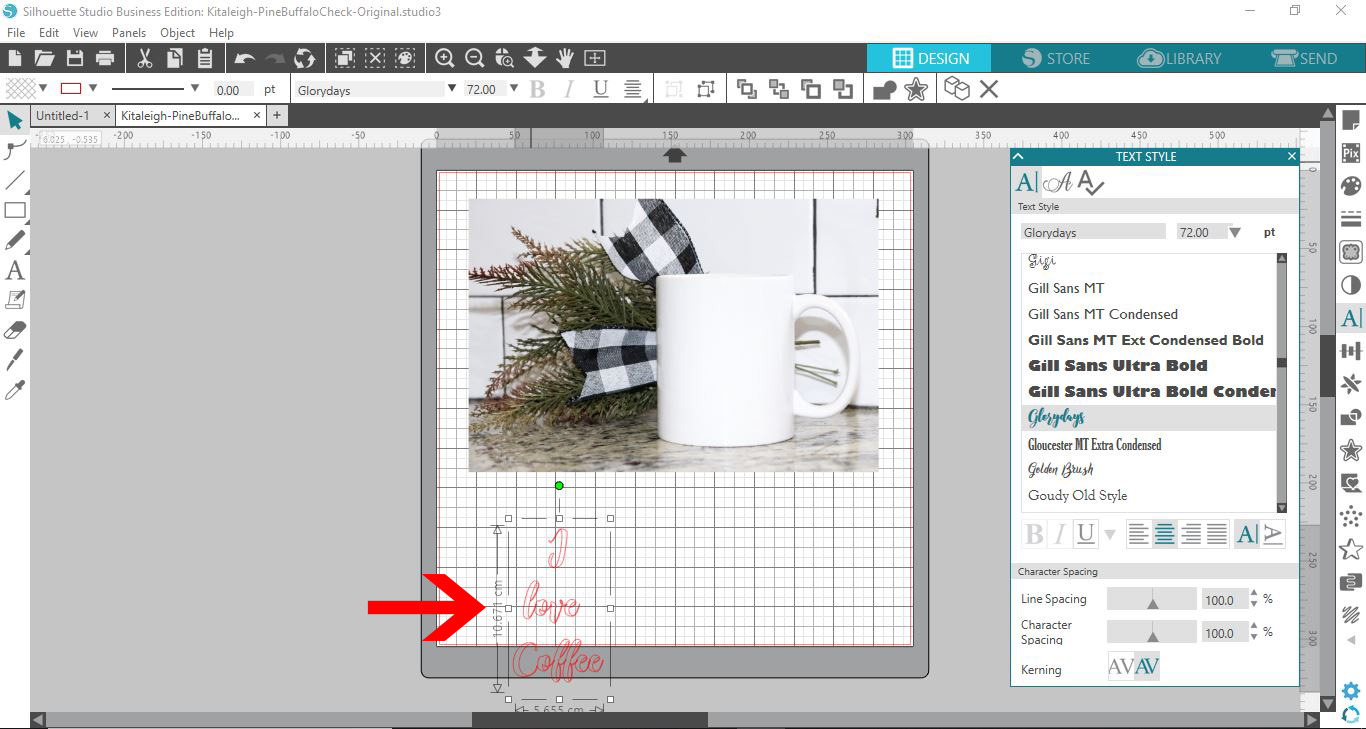
Task: Open the line style dropdown arrow
Action: pos(194,88)
